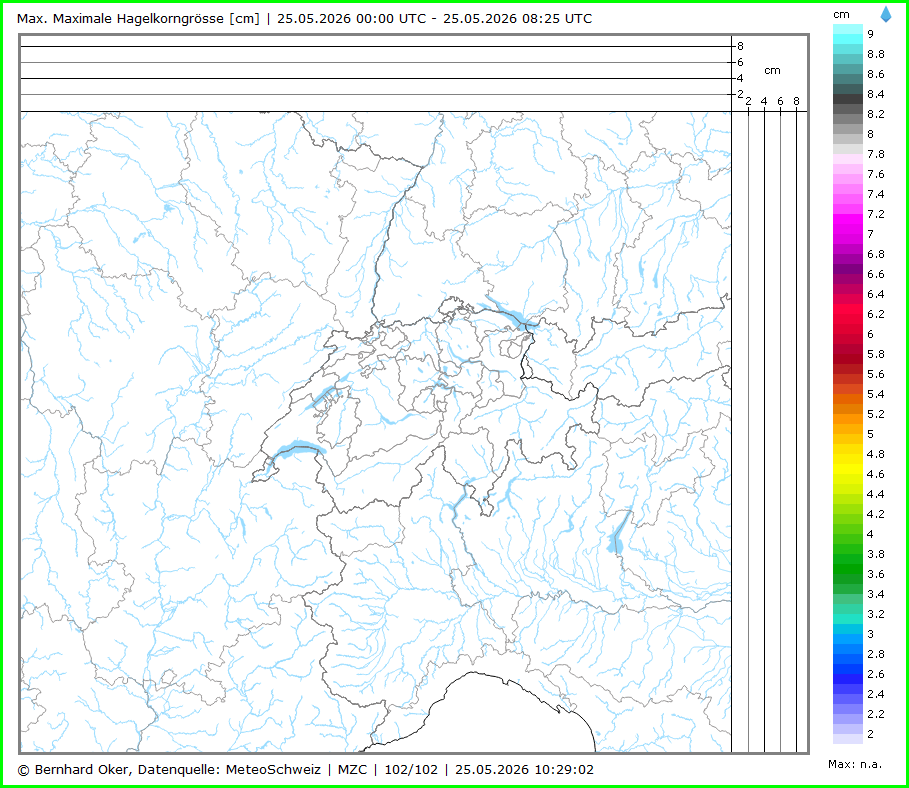Select Lake Garda on the map
909x788 pixels.
617,536
